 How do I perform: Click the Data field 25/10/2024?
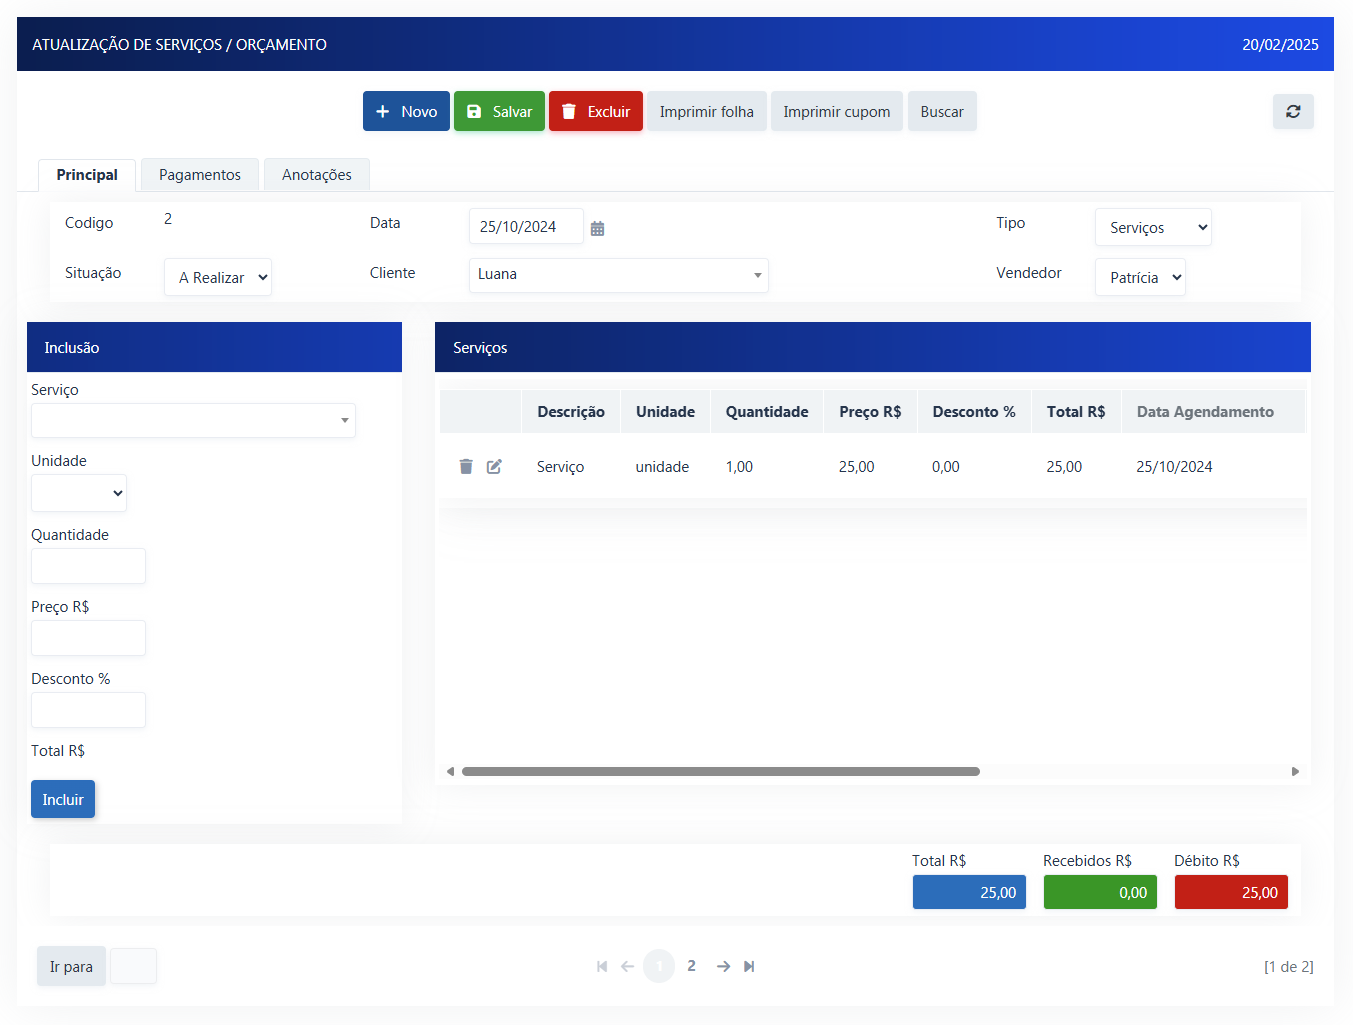pos(526,226)
